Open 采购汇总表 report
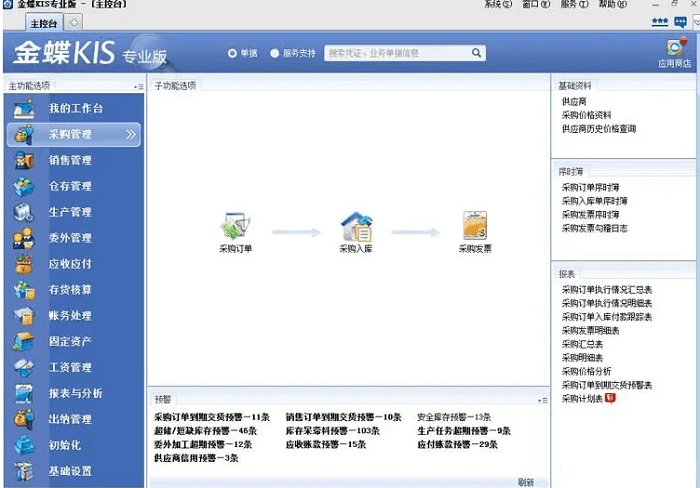 [582, 344]
